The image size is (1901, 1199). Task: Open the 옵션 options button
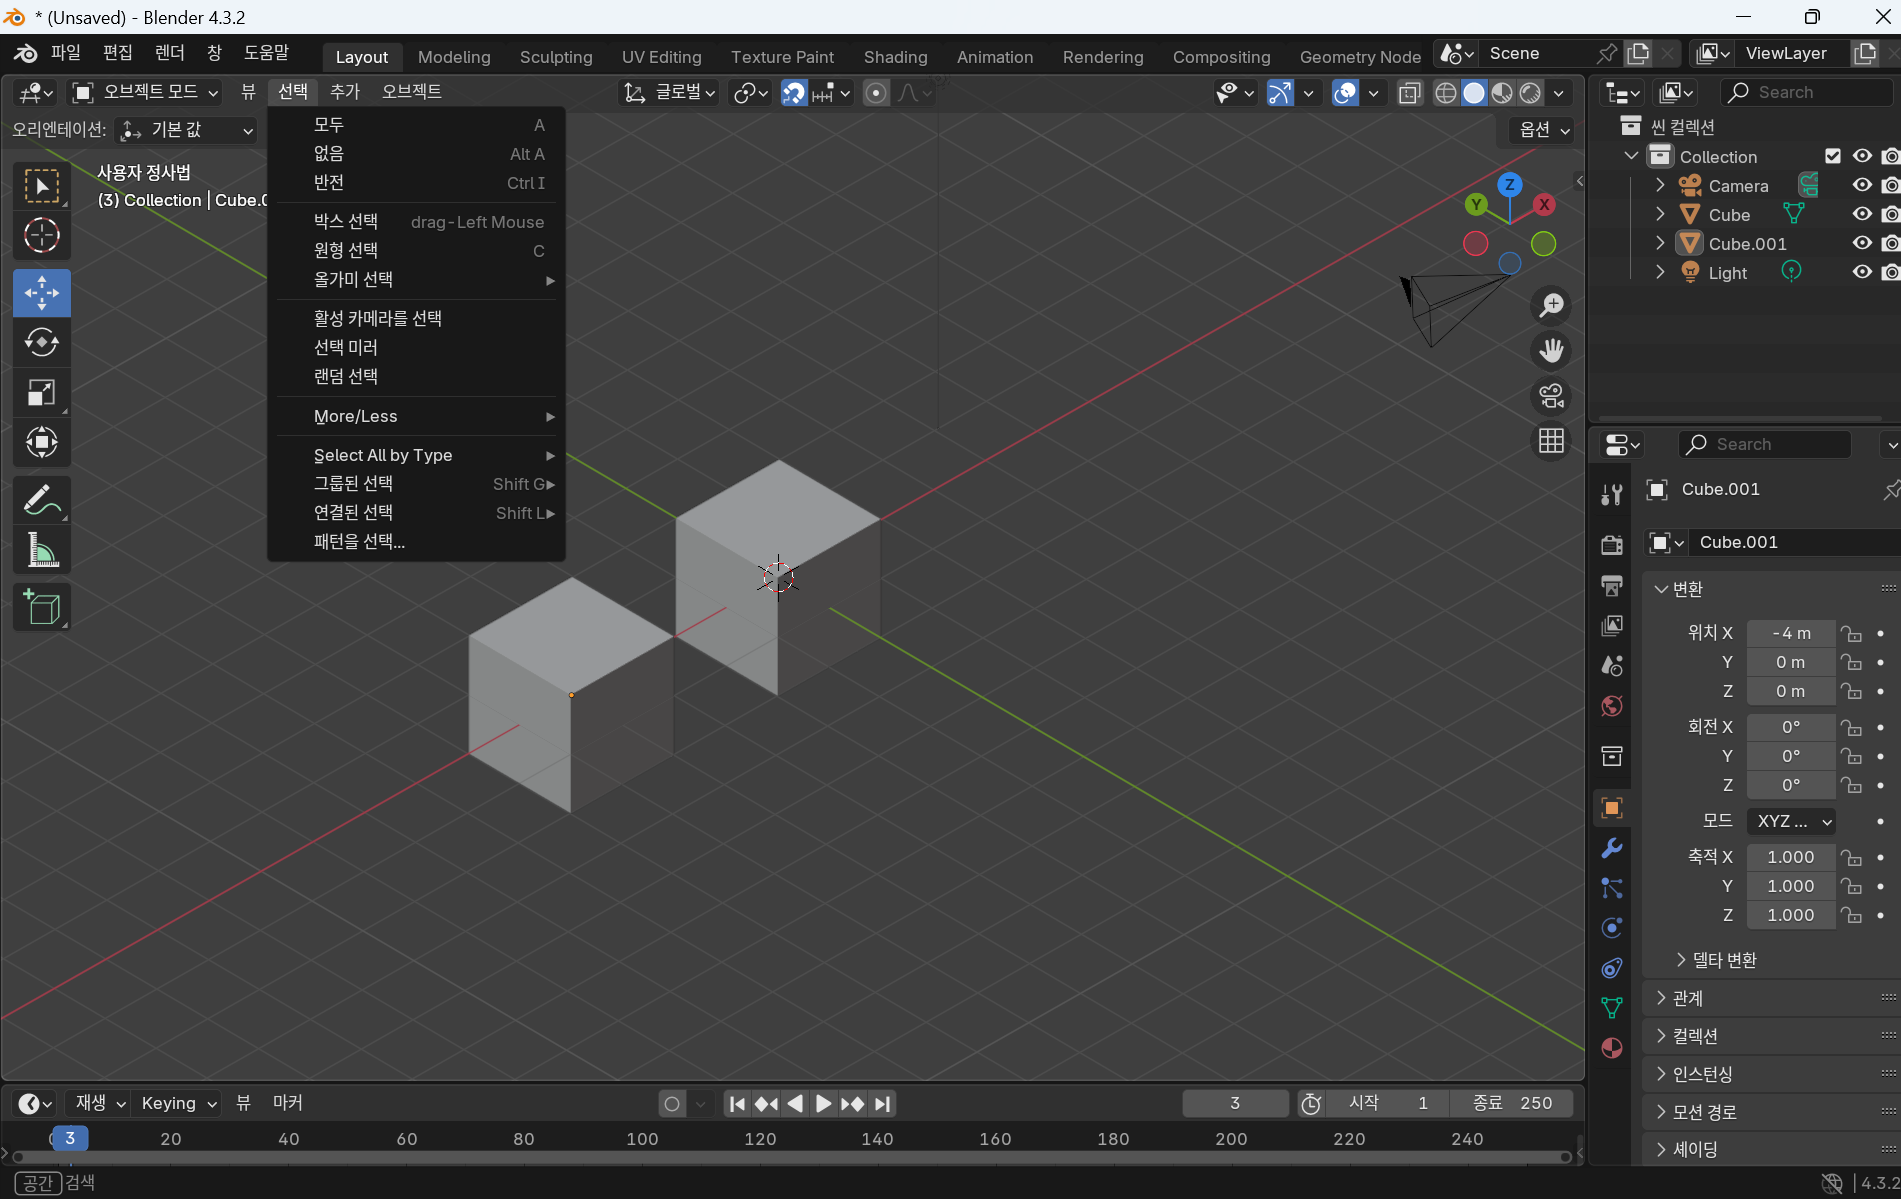pyautogui.click(x=1544, y=130)
